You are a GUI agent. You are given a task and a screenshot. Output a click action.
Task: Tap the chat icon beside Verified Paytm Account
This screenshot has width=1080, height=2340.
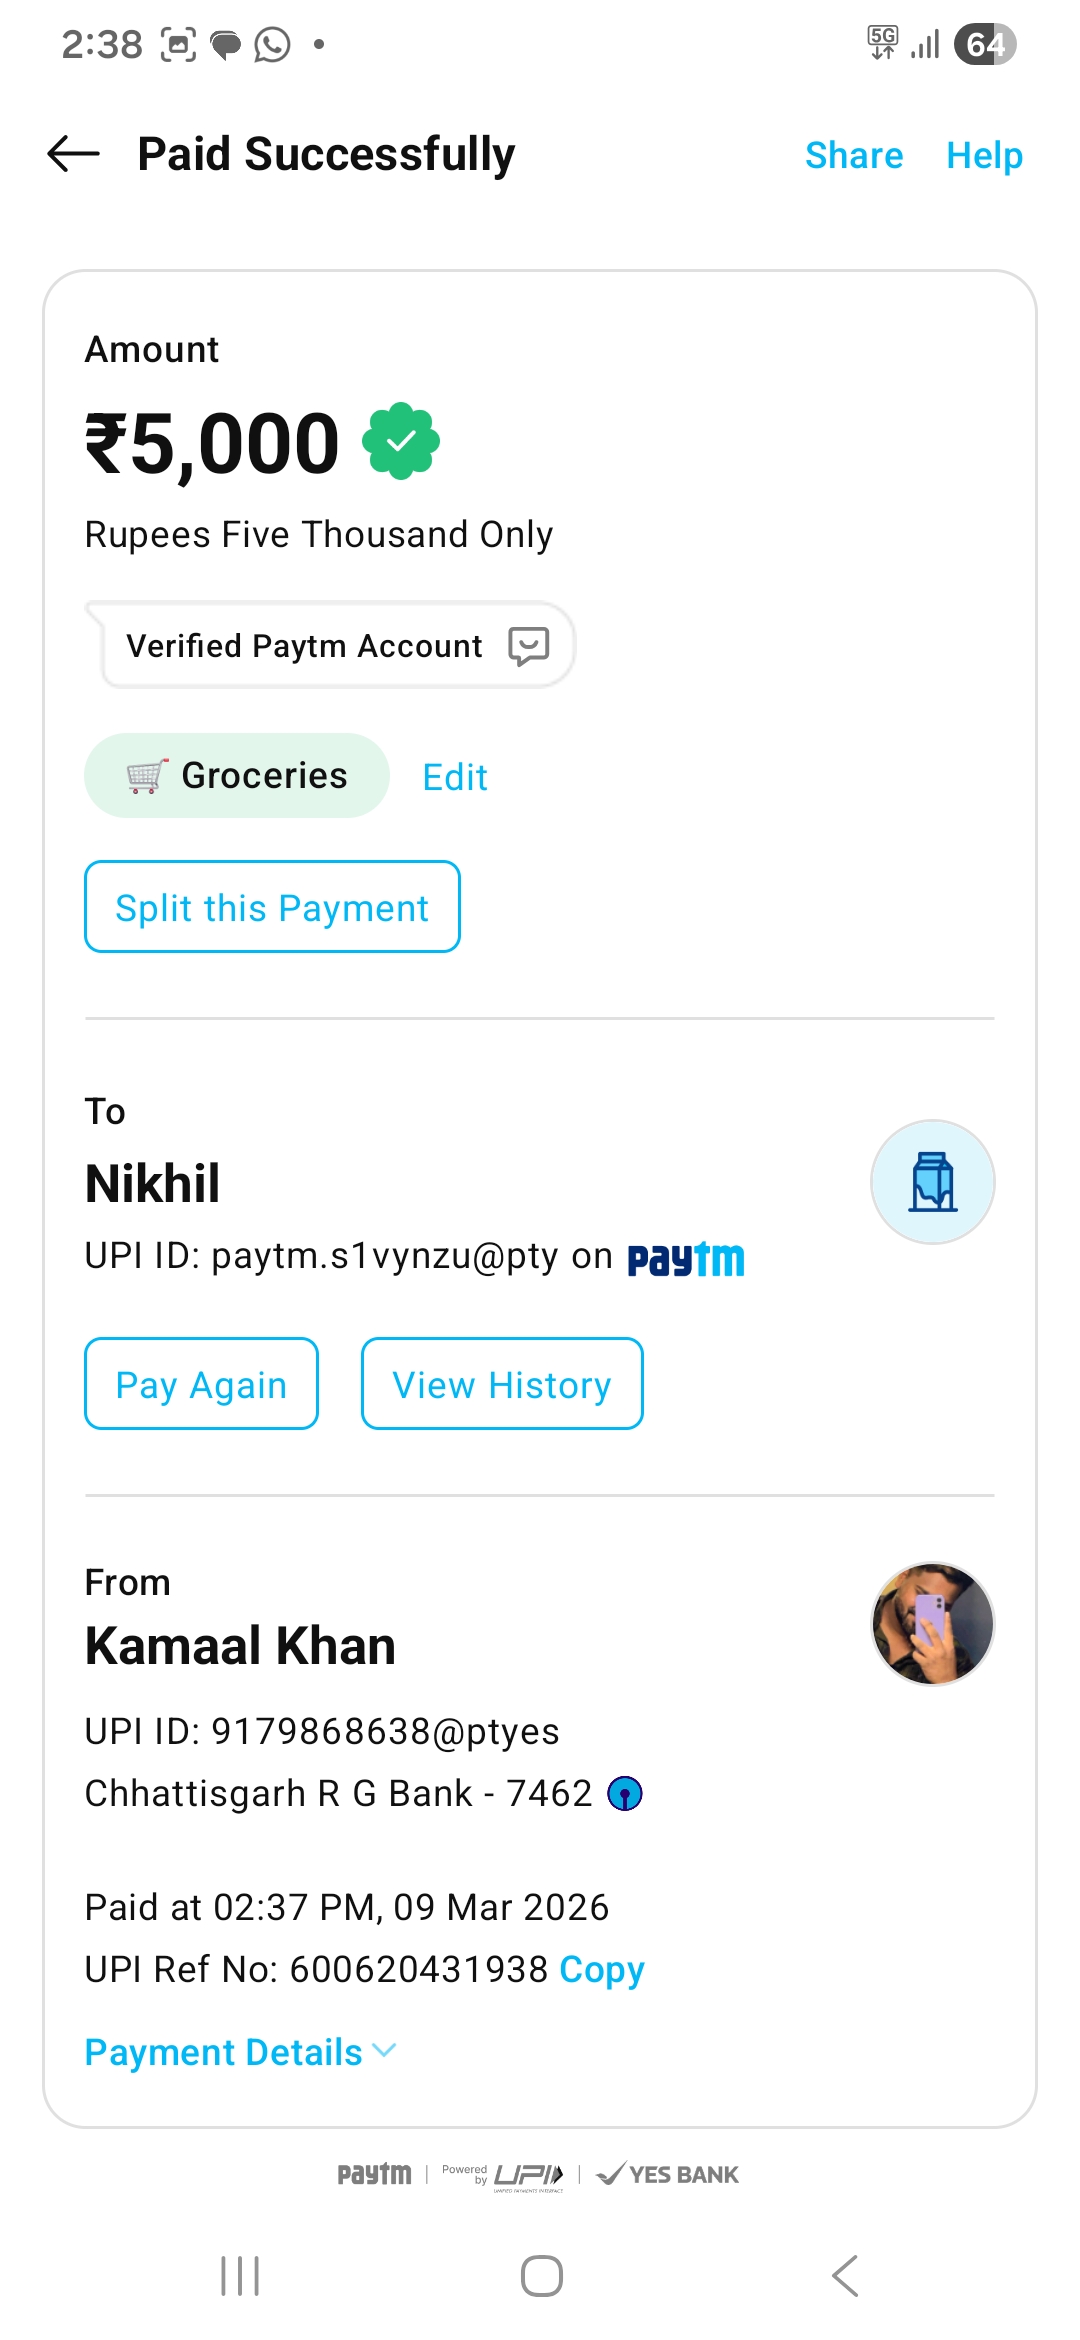pos(528,646)
